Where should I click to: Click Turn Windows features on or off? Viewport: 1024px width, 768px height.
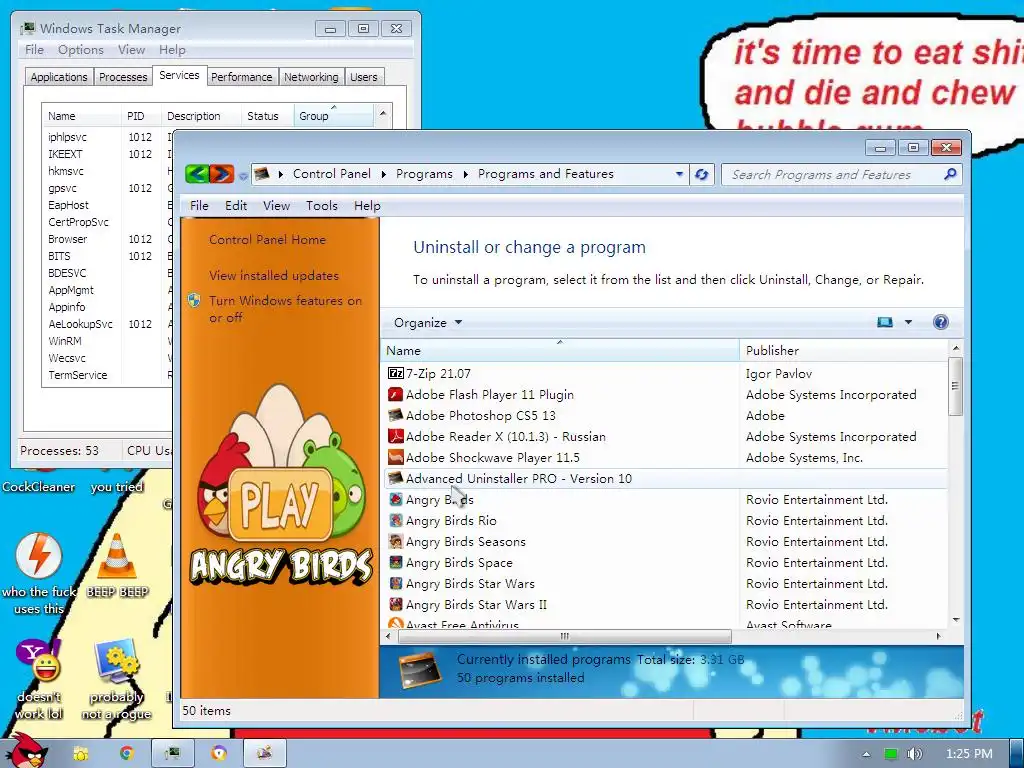[285, 309]
